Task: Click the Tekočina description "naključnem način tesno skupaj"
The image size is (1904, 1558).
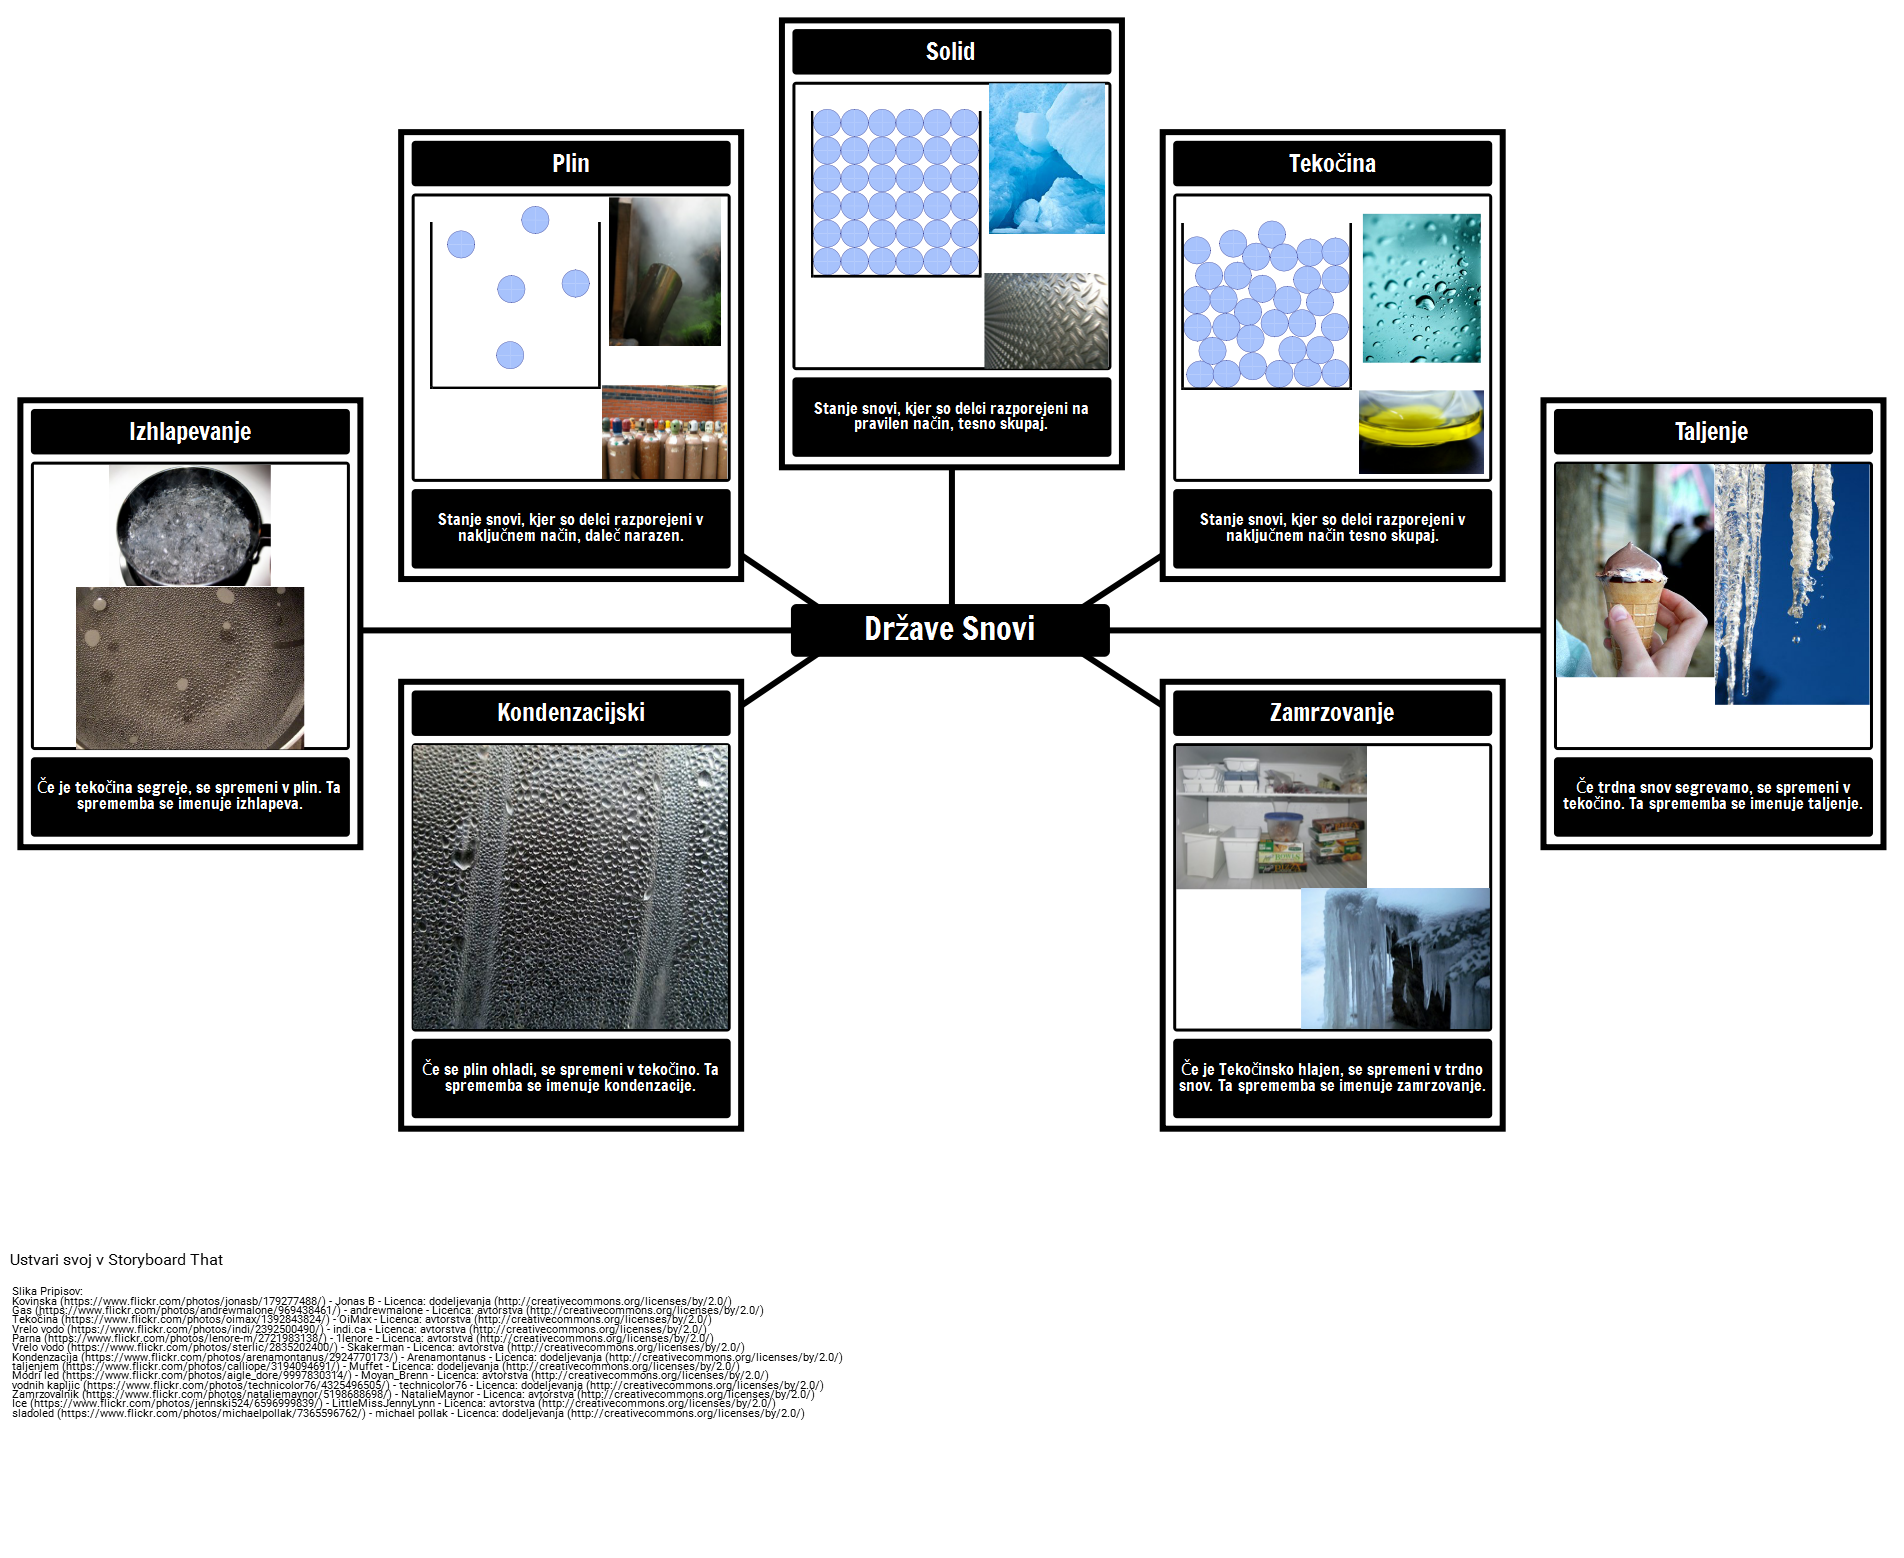Action: [x=1332, y=528]
